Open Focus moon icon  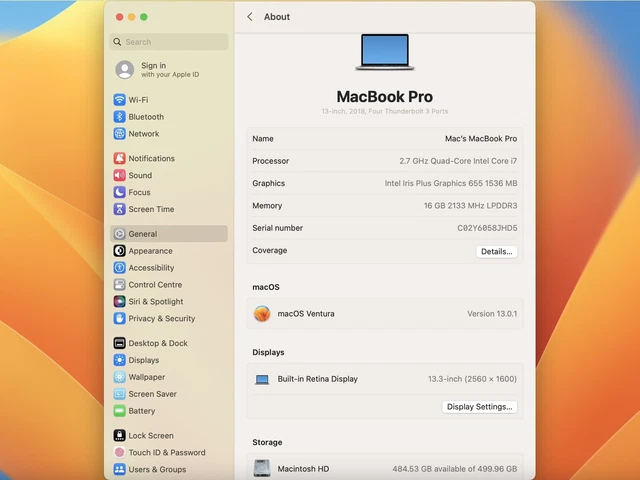point(119,192)
